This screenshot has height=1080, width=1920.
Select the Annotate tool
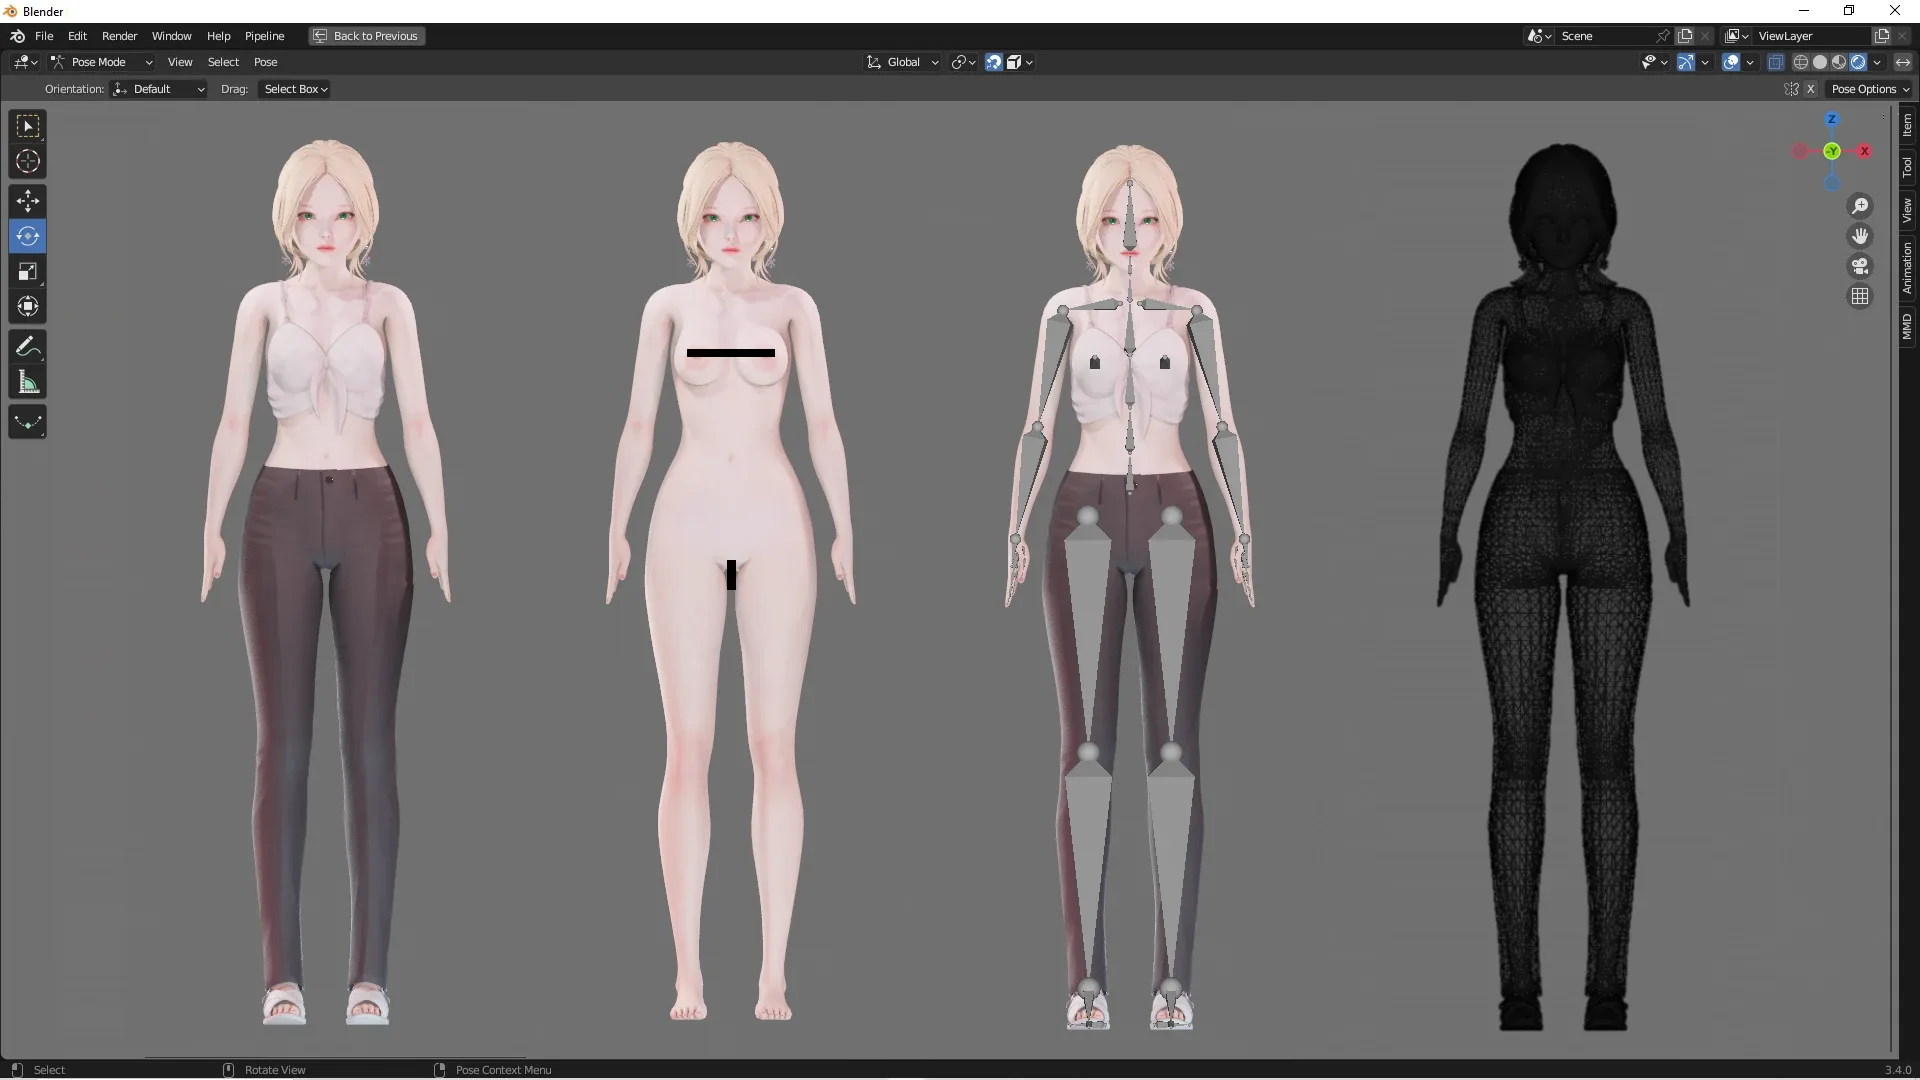pyautogui.click(x=27, y=346)
